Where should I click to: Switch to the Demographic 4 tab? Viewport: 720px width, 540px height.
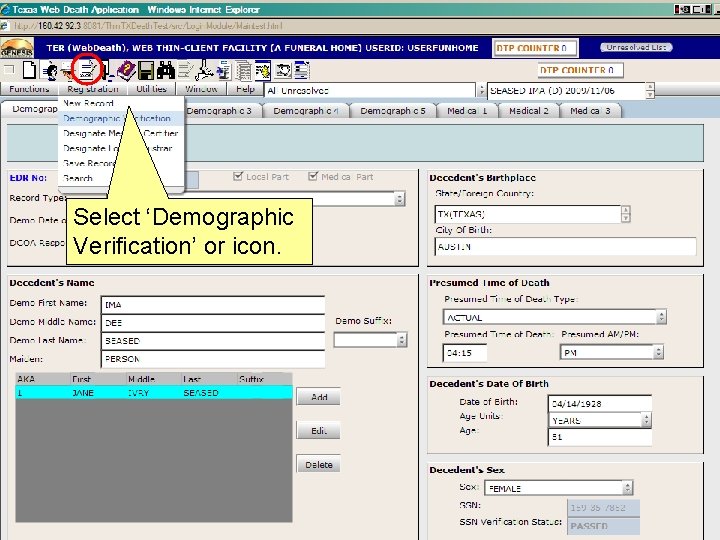(305, 111)
